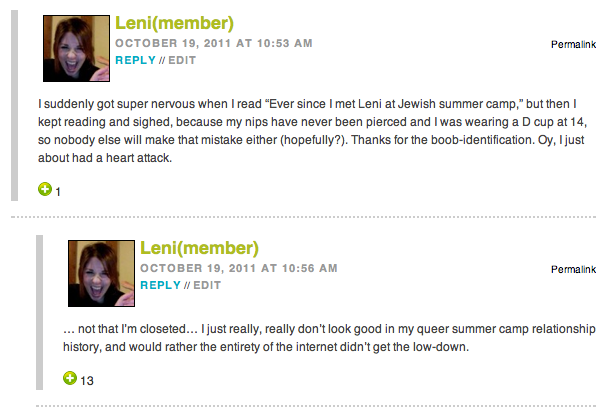Open Permalink for the 10:56 AM comment
The width and height of the screenshot is (604, 416).
(573, 270)
